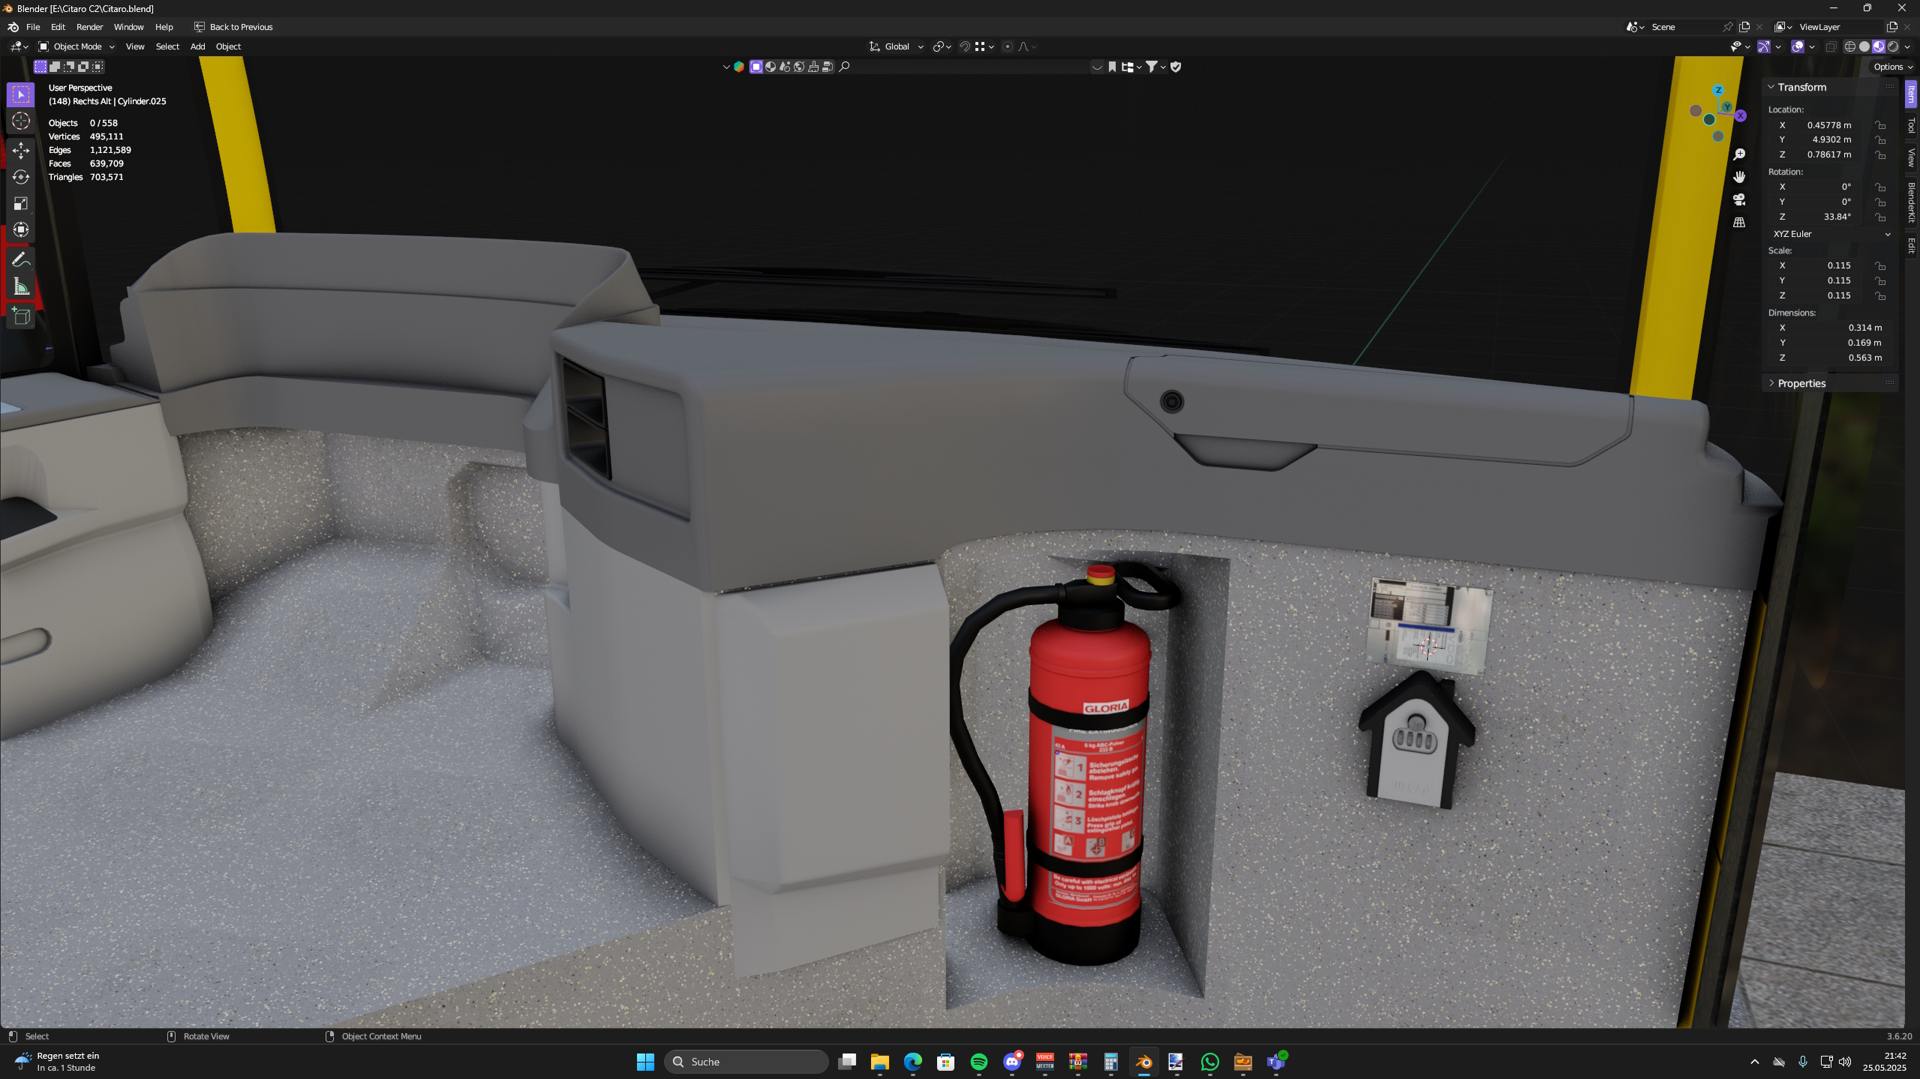The height and width of the screenshot is (1079, 1920).
Task: Open the Options dropdown
Action: pos(1892,67)
